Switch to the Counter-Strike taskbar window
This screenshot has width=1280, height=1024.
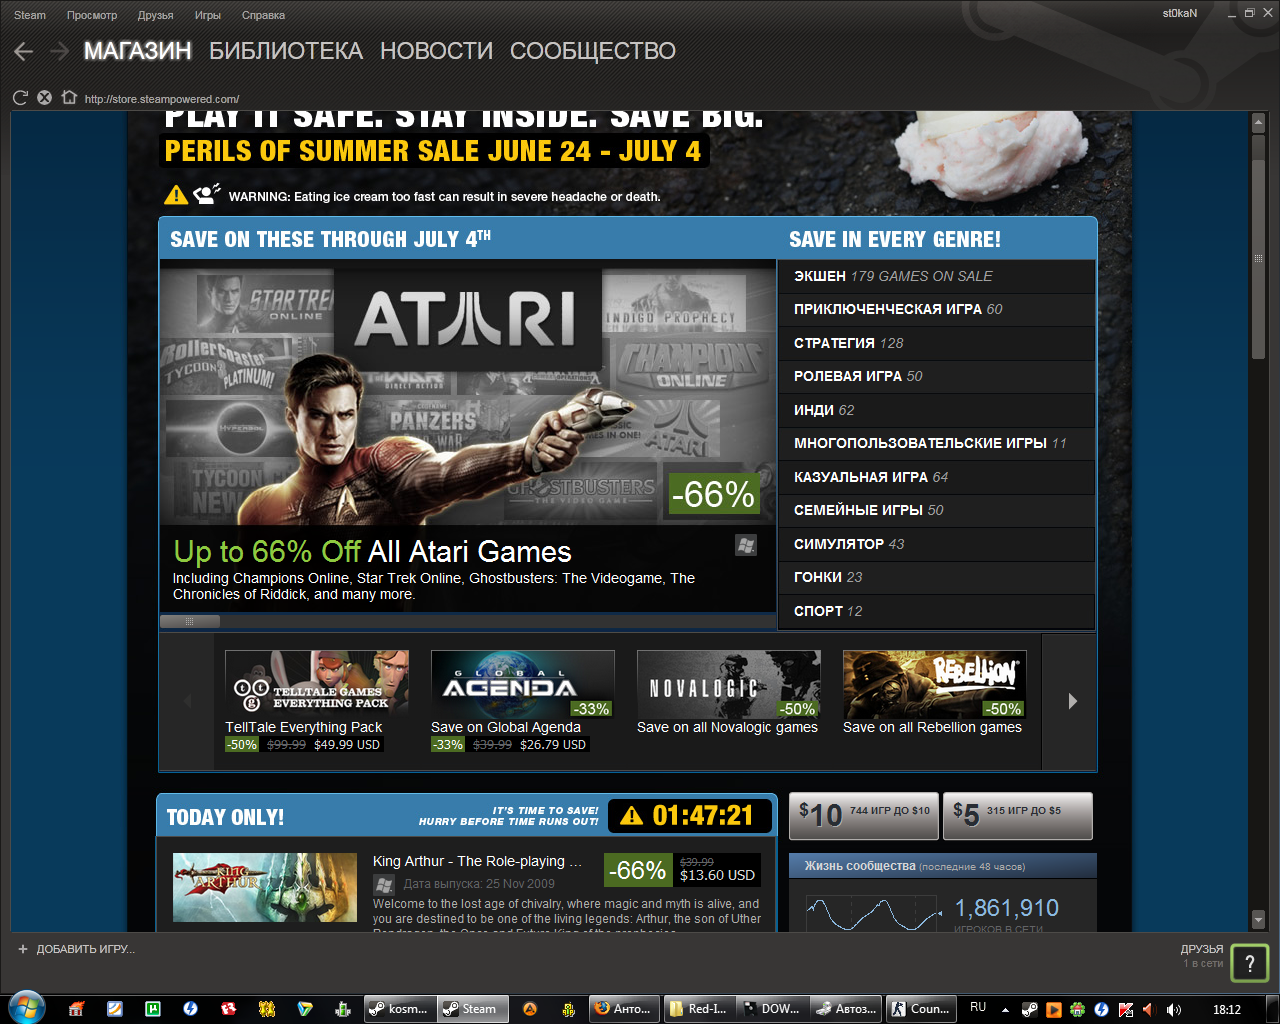coord(921,1009)
